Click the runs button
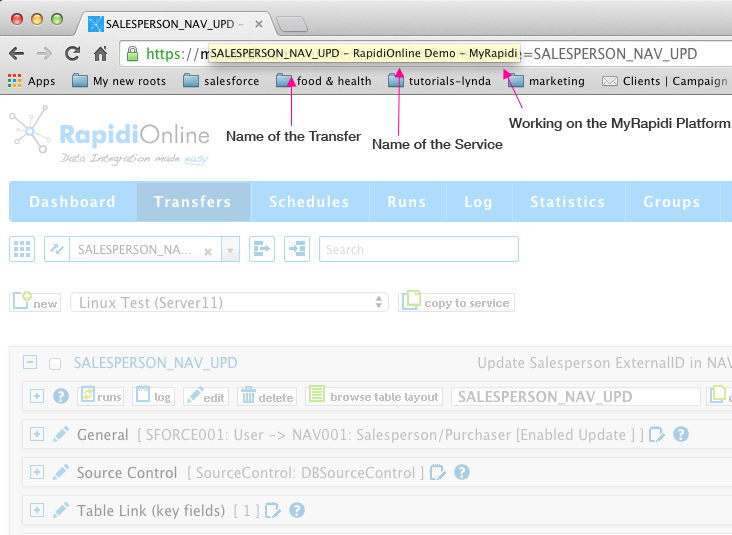 coord(100,396)
